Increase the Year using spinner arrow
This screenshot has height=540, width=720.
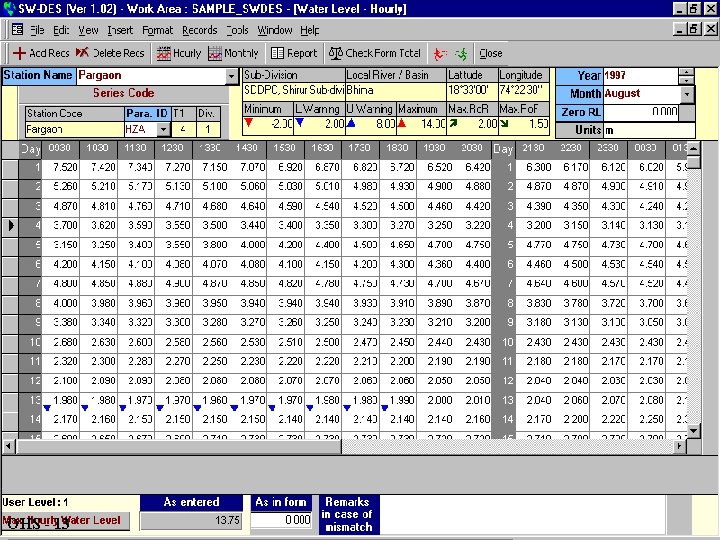[x=686, y=72]
